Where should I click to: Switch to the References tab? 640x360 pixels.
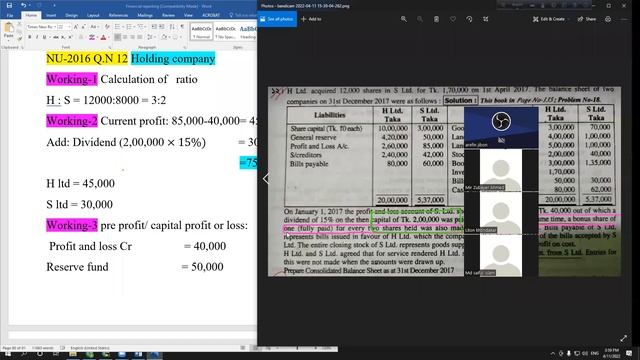point(118,16)
